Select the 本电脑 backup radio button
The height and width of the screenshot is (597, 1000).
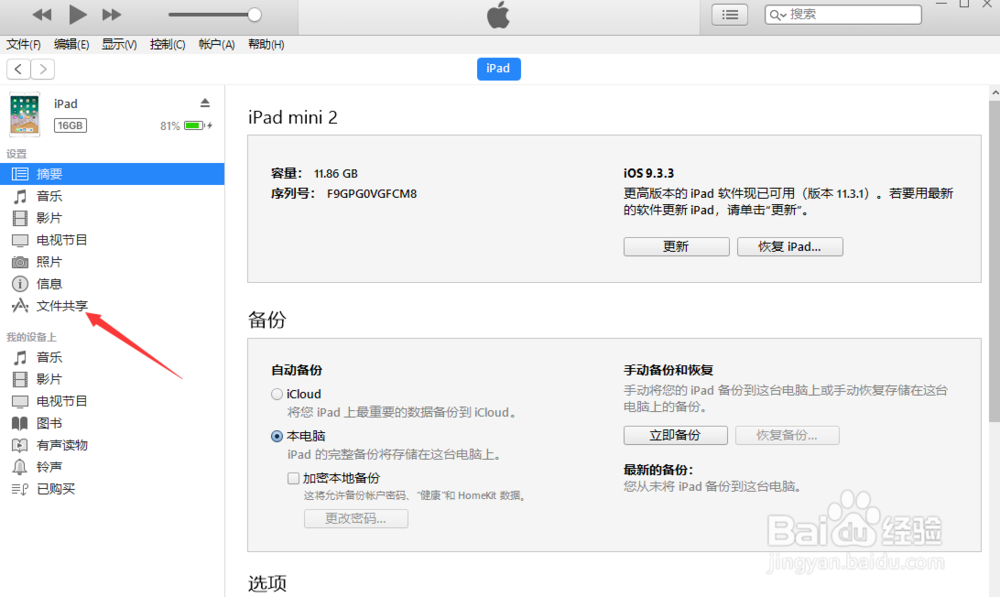[x=277, y=436]
